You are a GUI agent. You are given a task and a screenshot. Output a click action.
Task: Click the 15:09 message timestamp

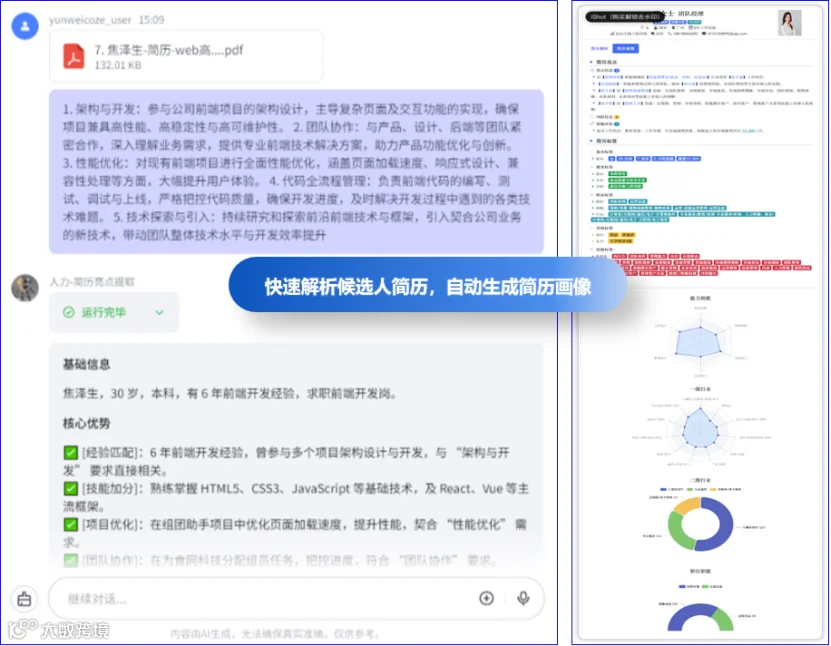click(x=152, y=20)
